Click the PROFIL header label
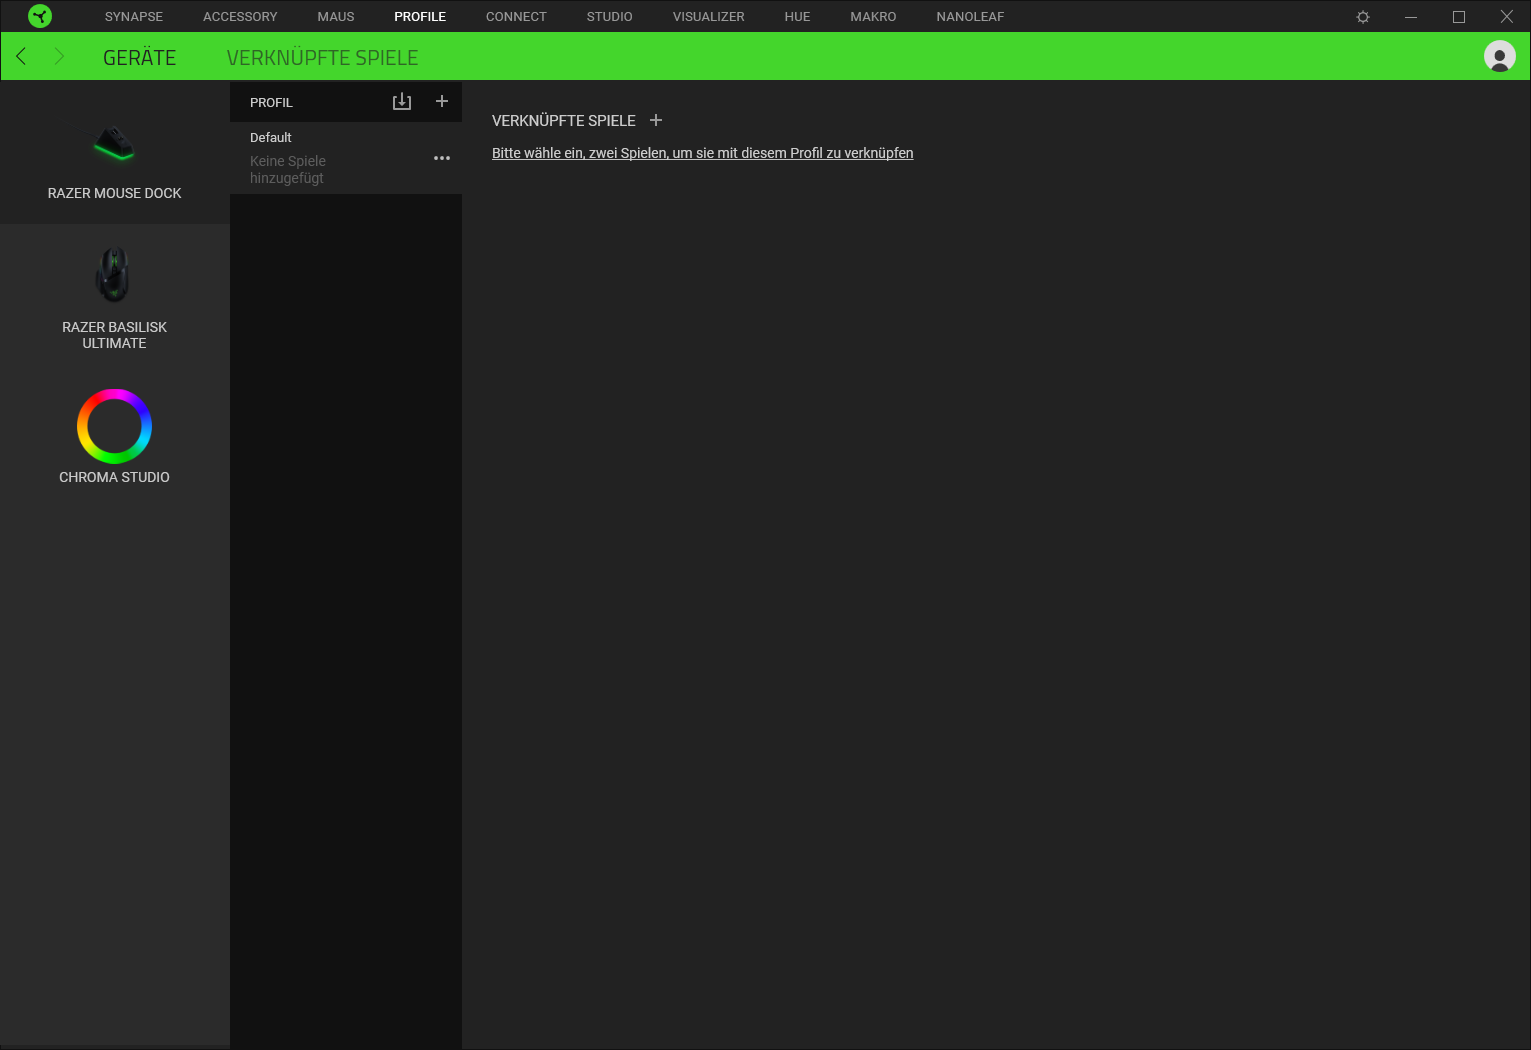1531x1050 pixels. coord(271,103)
